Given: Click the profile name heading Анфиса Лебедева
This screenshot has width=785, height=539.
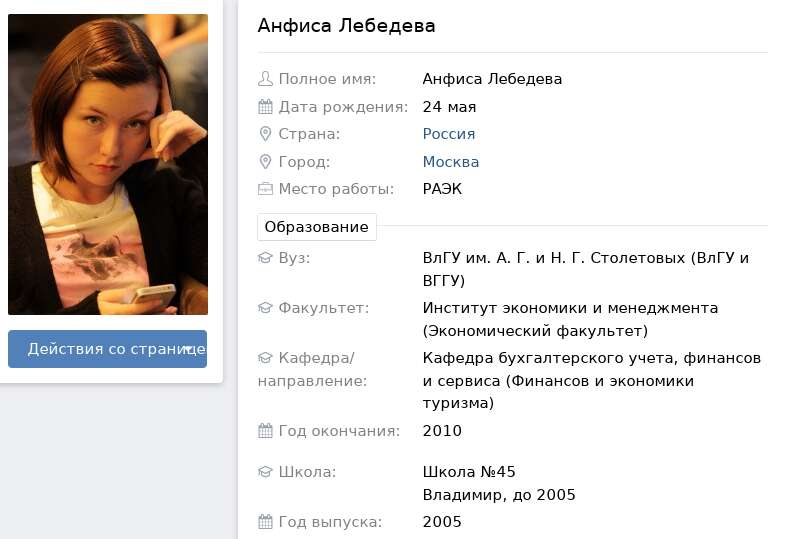Looking at the screenshot, I should (x=346, y=26).
